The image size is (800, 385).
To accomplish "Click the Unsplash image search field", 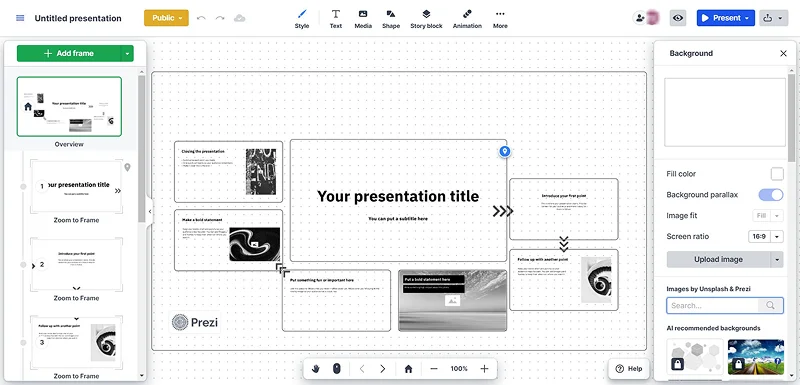I will point(712,305).
